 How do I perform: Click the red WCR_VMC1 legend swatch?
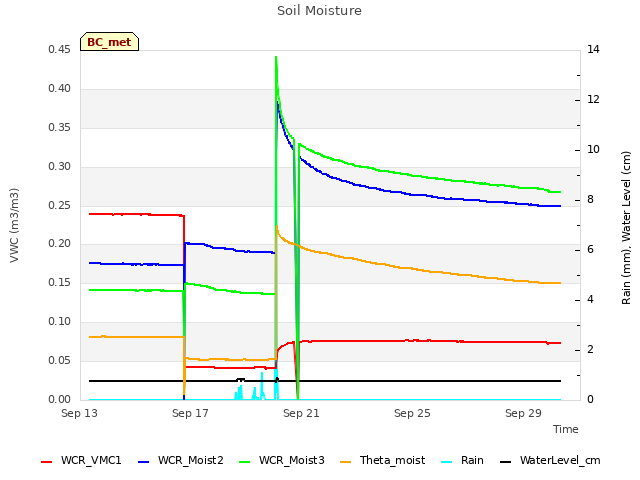(x=47, y=462)
